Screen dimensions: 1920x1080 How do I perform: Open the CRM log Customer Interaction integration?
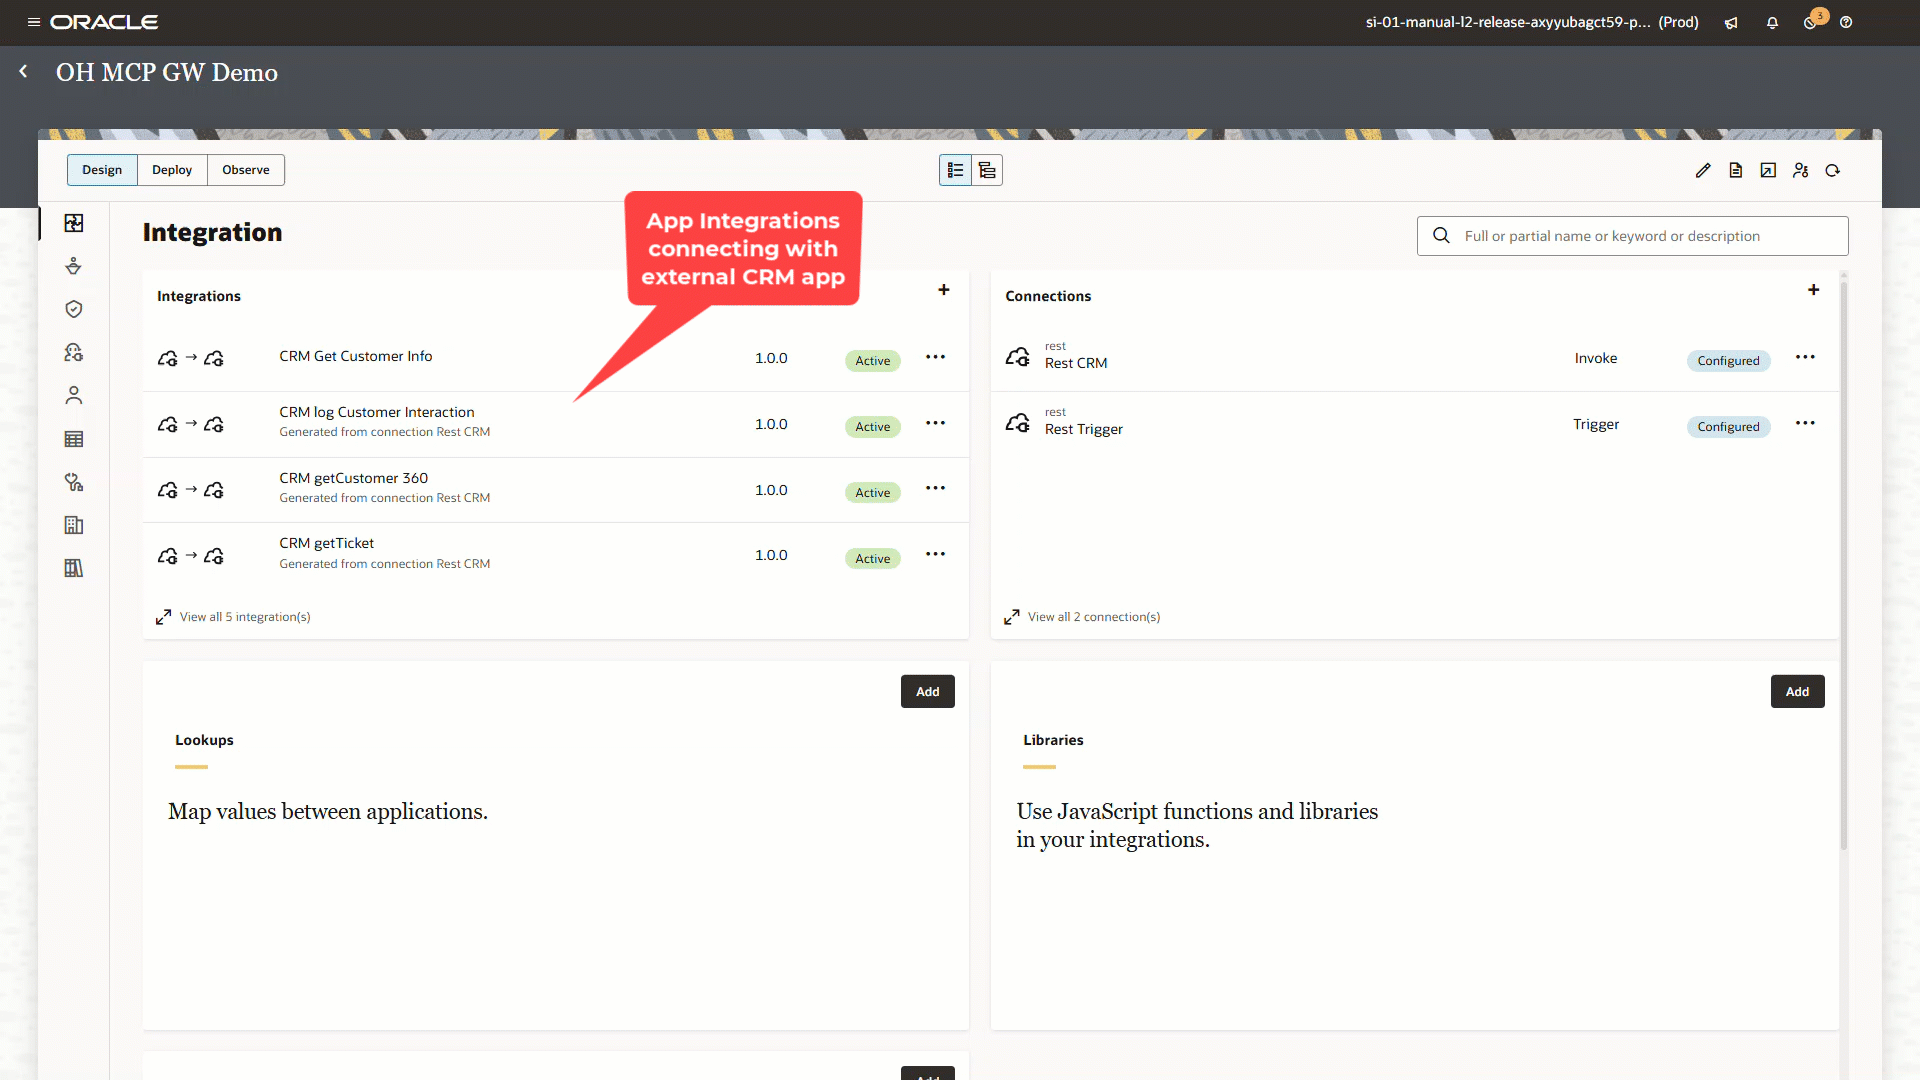377,412
